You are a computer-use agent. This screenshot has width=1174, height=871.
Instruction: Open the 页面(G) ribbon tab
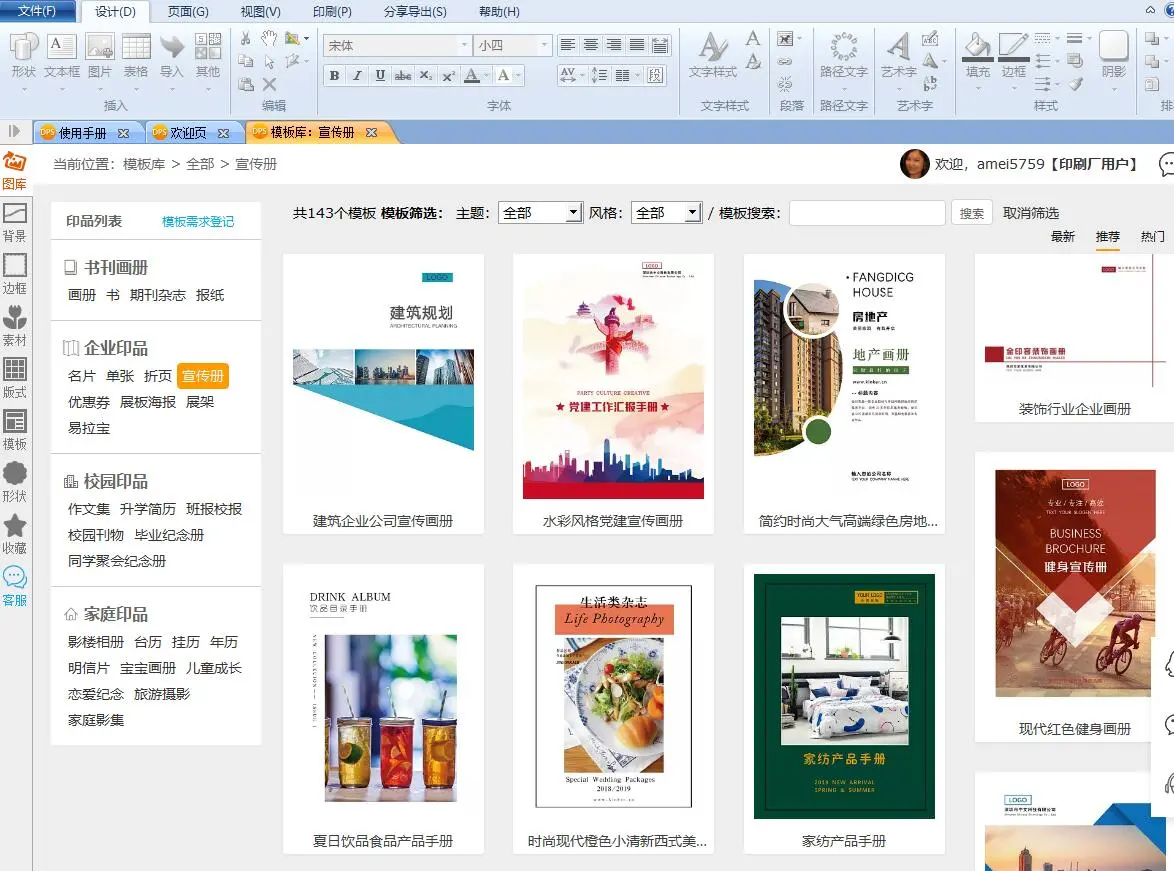point(188,12)
